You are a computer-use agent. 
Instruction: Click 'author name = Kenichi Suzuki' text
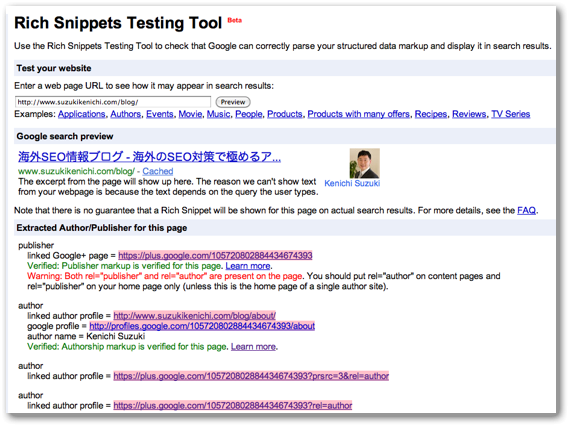86,336
